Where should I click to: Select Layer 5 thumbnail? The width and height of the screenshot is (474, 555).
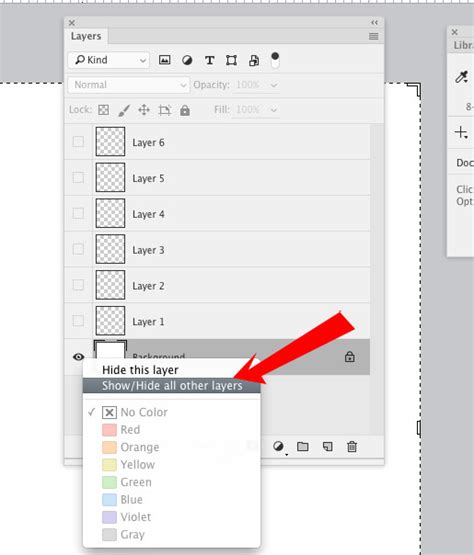click(110, 177)
